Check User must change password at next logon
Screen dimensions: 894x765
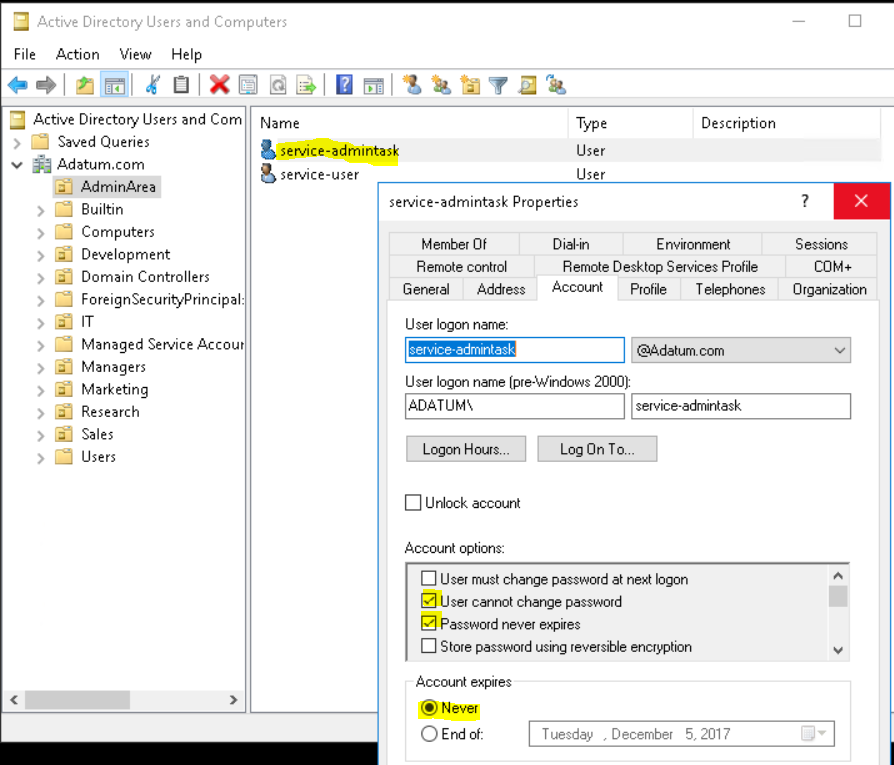click(x=429, y=579)
